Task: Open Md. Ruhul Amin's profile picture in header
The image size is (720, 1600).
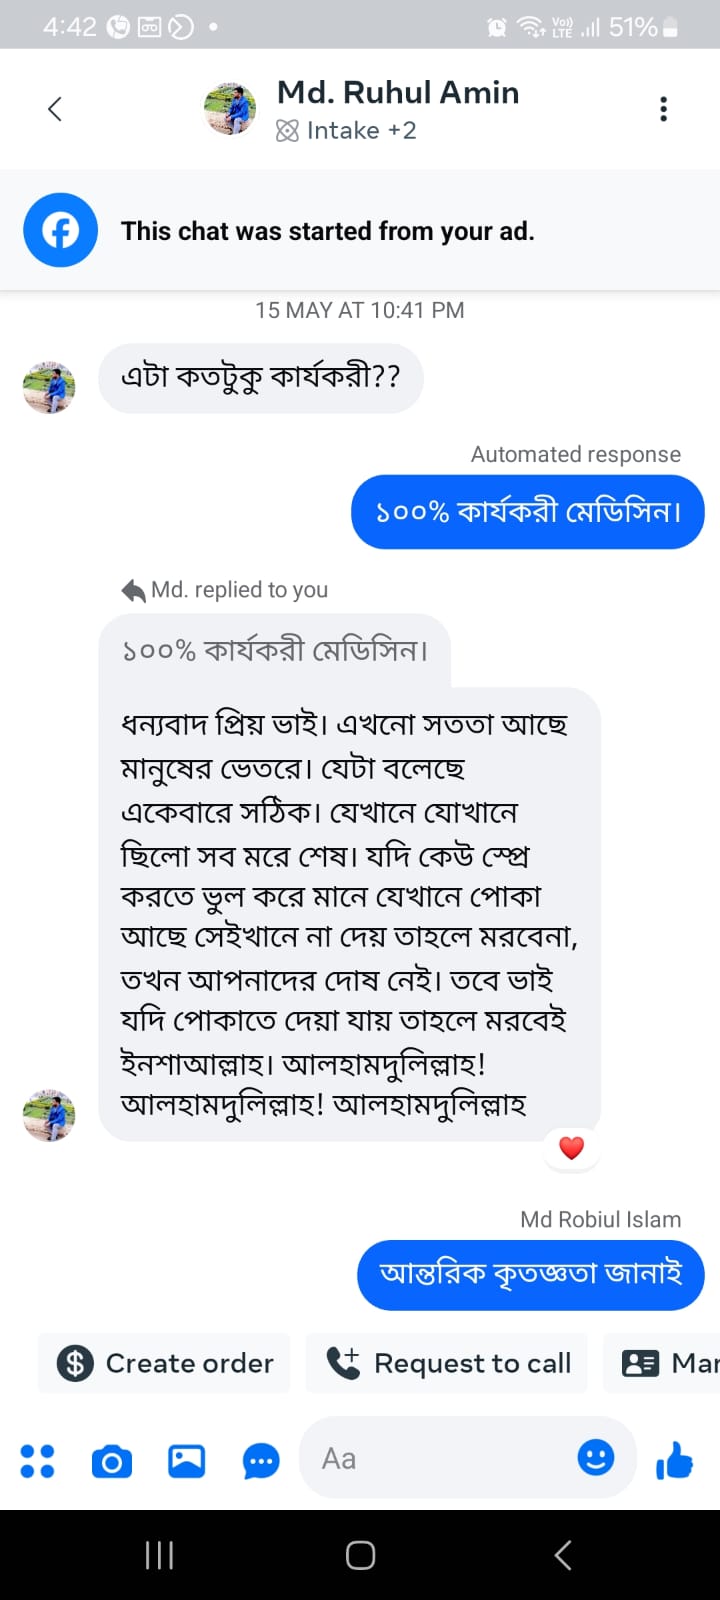Action: (230, 109)
